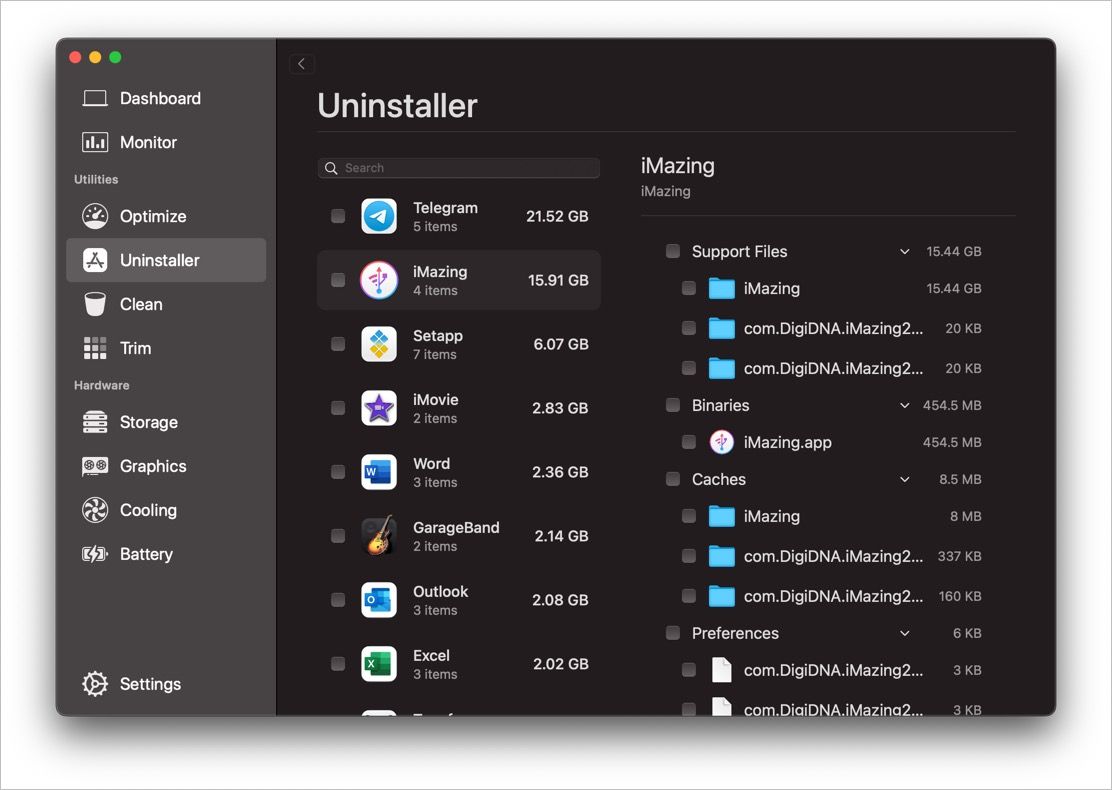1112x790 pixels.
Task: Check the iMovie checkbox
Action: pos(338,408)
